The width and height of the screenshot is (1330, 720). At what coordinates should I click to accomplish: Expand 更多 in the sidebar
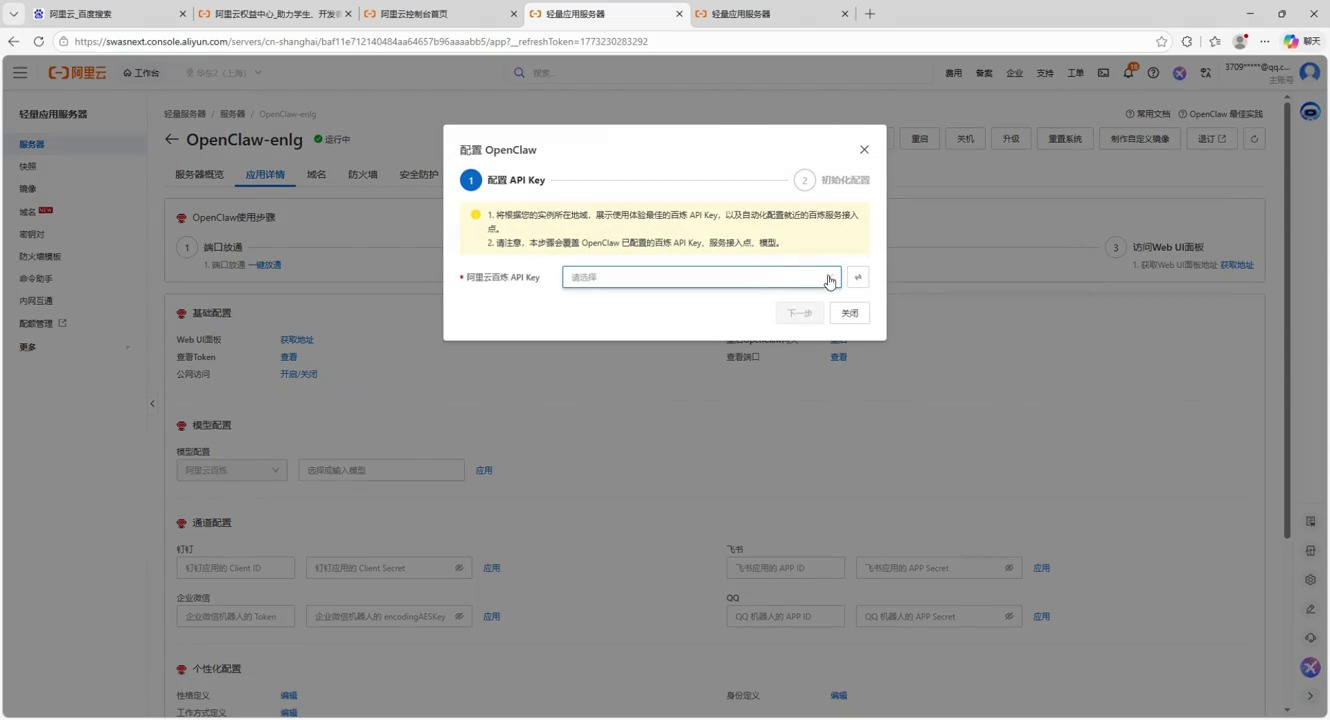pos(74,347)
